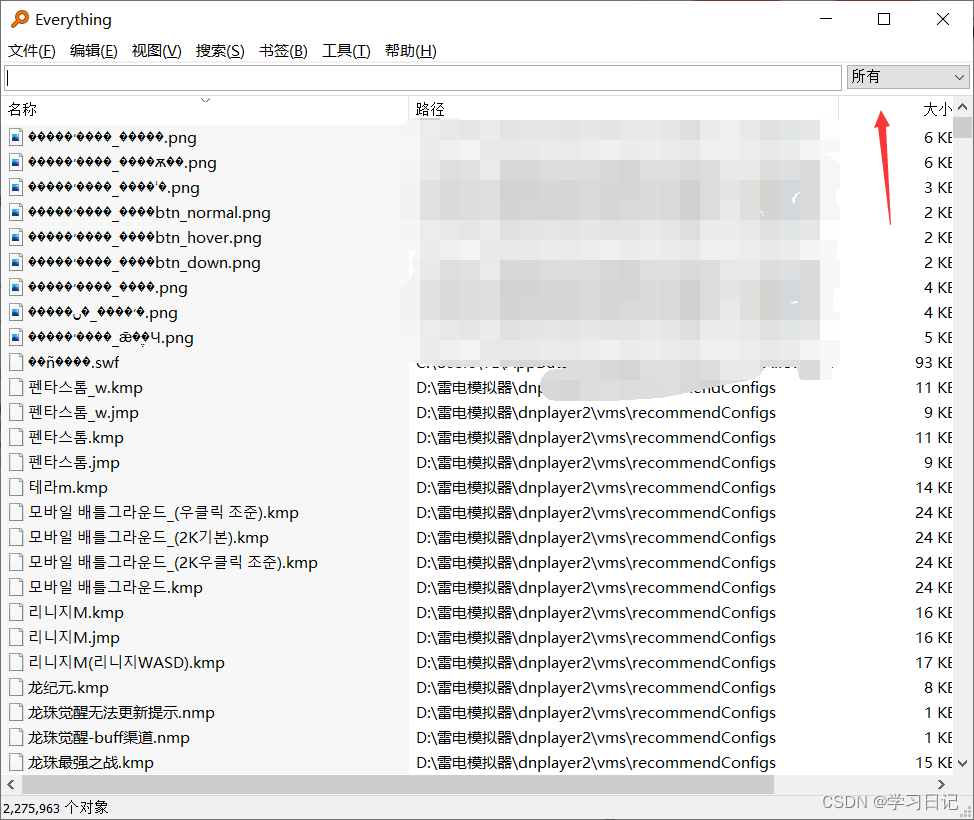Select the file name 리니지M(리니지WASD).kmp
The image size is (974, 820).
click(126, 662)
